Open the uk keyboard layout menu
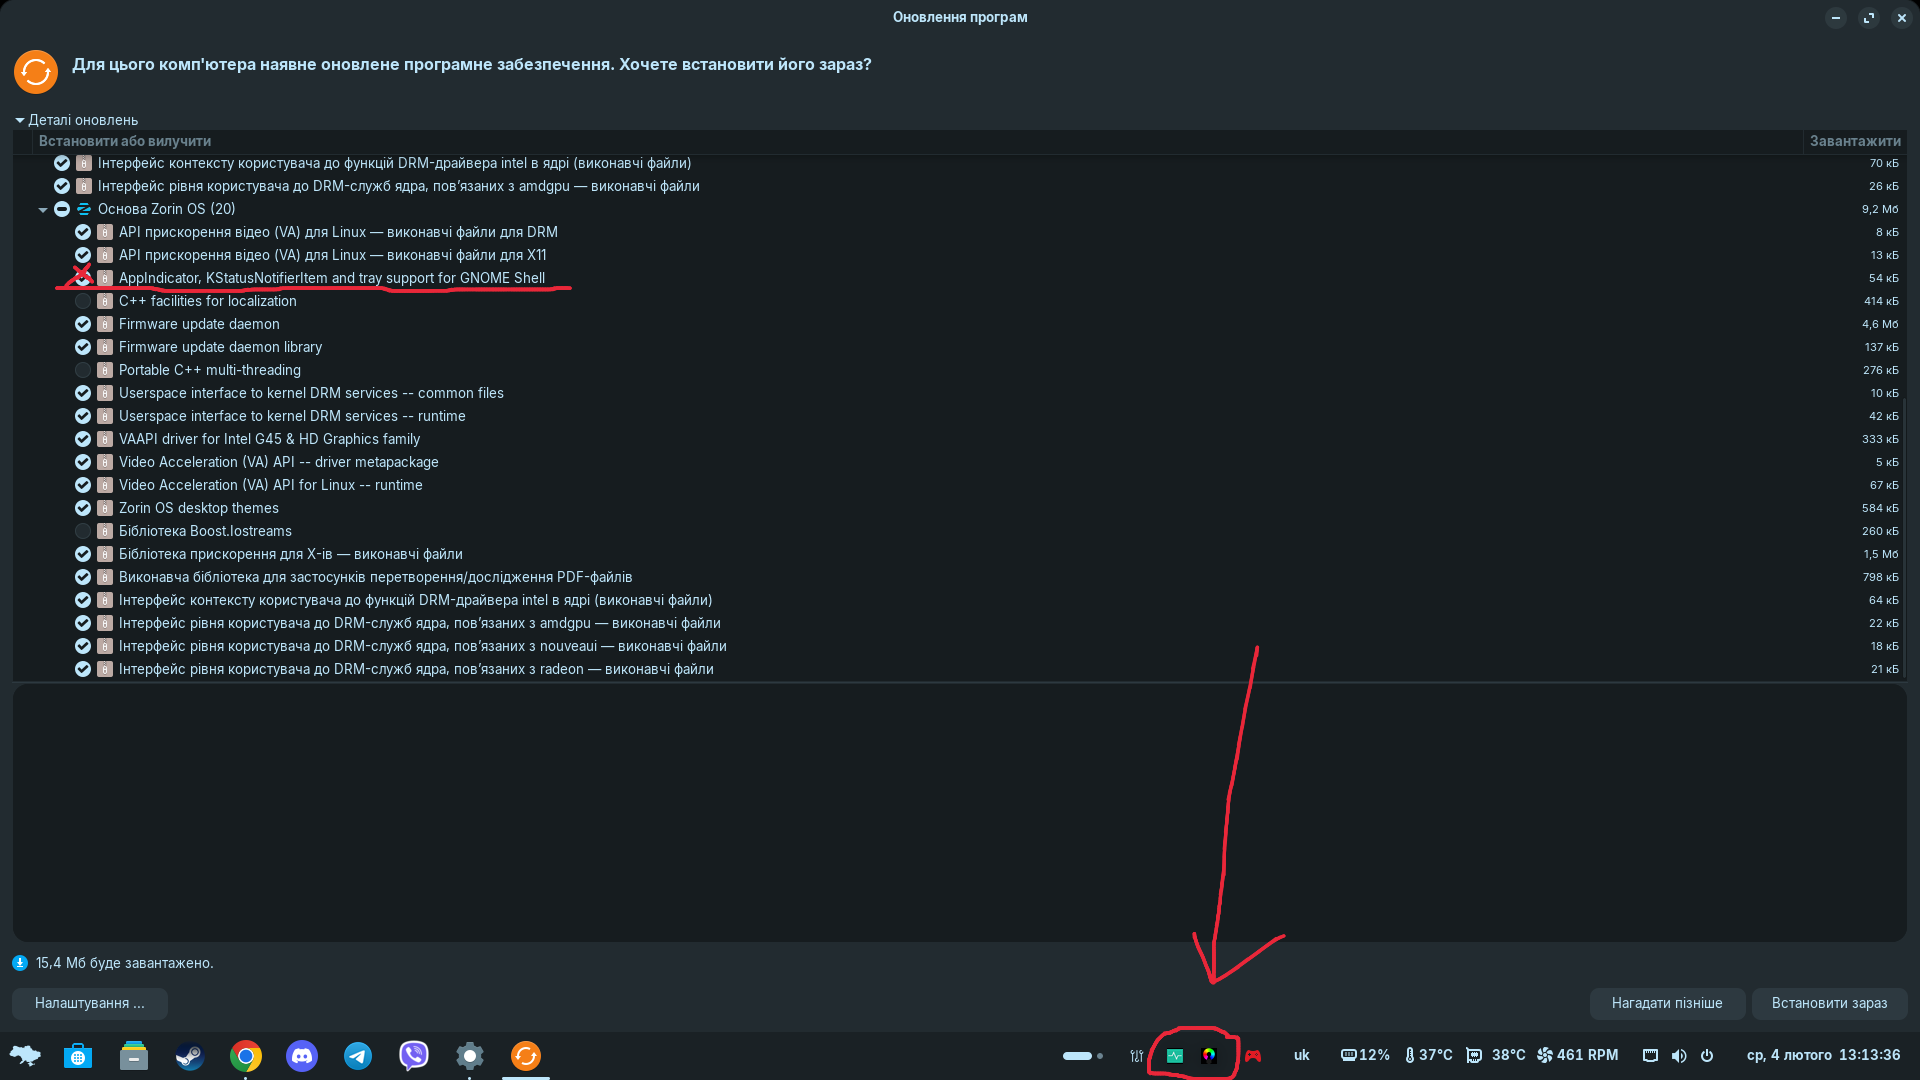The image size is (1920, 1080). pos(1301,1055)
